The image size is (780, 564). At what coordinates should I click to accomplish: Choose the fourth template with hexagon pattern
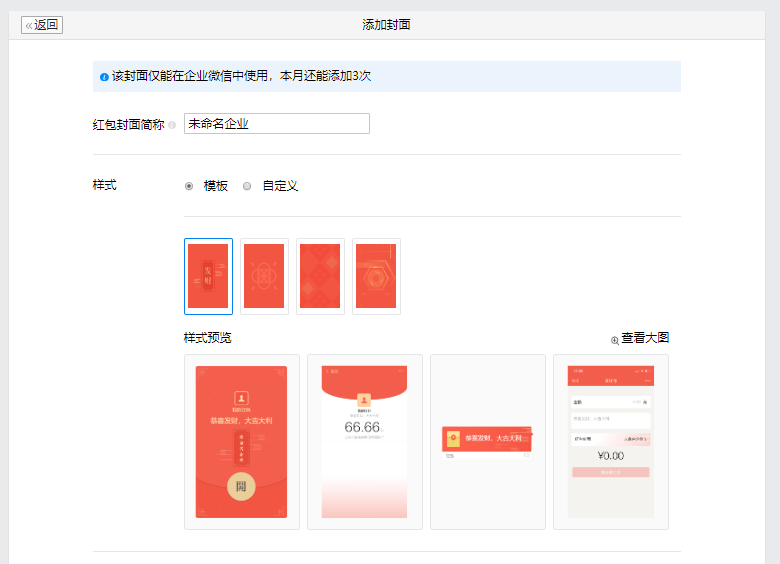pyautogui.click(x=376, y=276)
